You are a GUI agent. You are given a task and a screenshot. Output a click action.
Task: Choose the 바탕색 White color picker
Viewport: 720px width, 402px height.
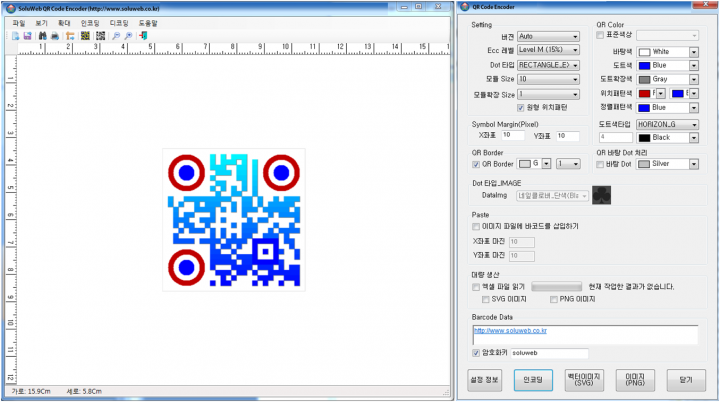pyautogui.click(x=668, y=52)
